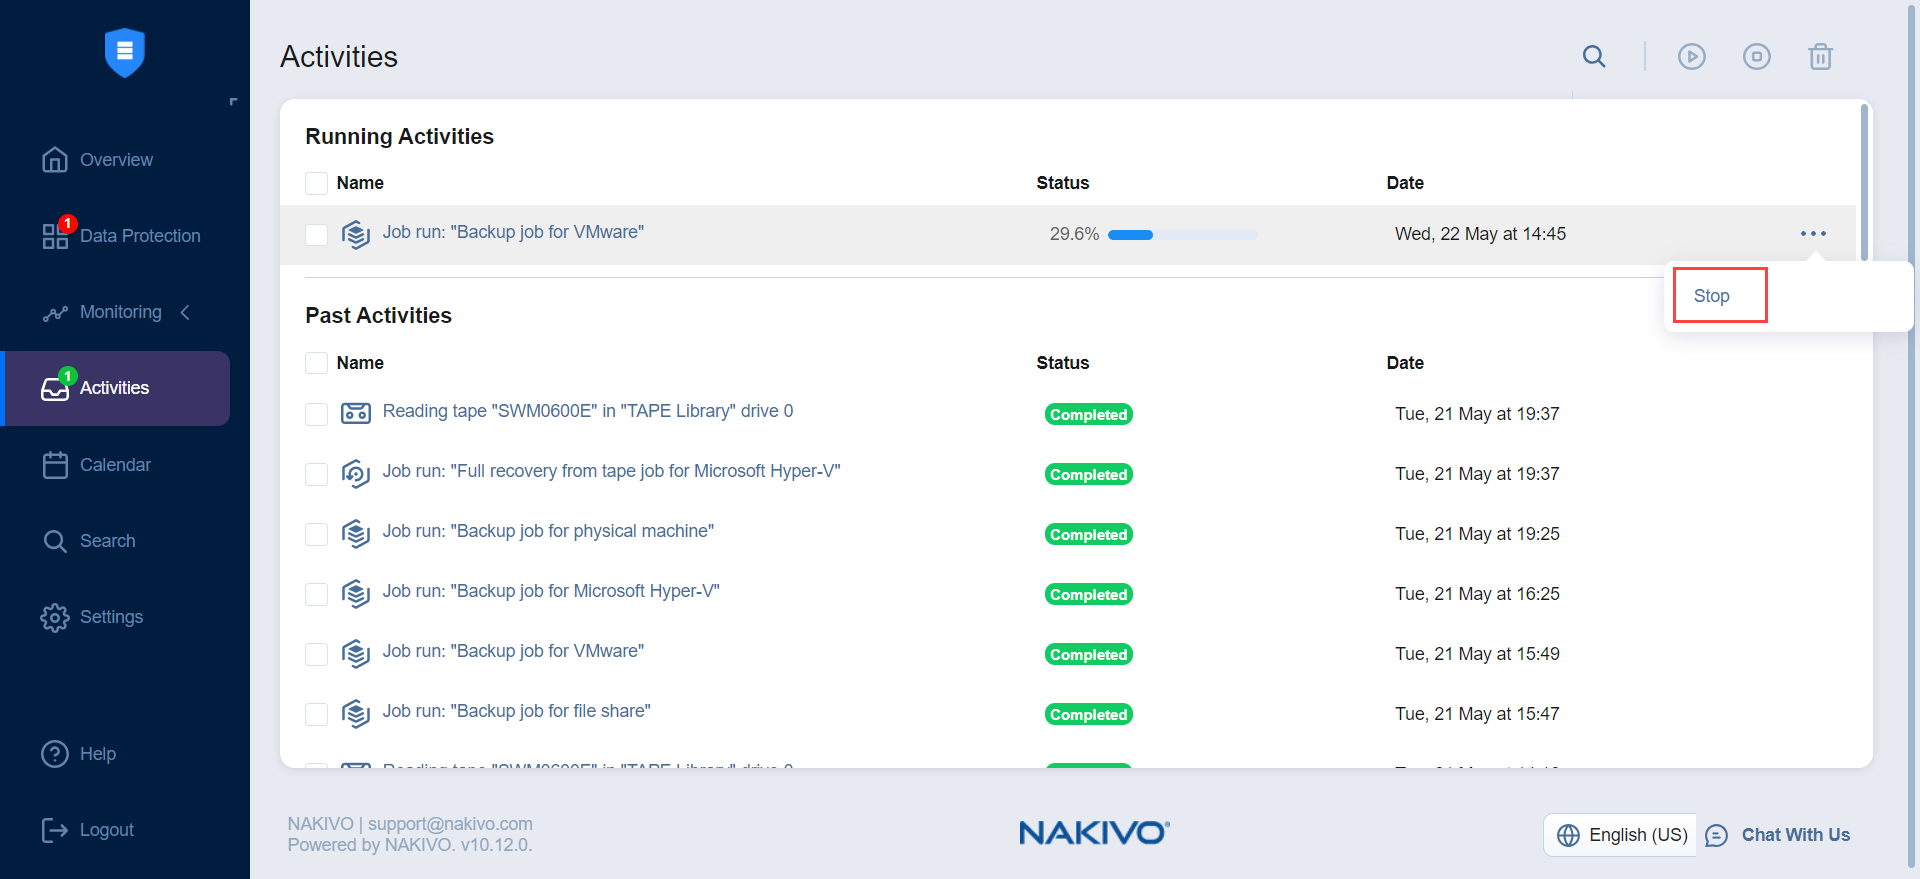Click the Stop circle icon in toolbar

(1756, 57)
